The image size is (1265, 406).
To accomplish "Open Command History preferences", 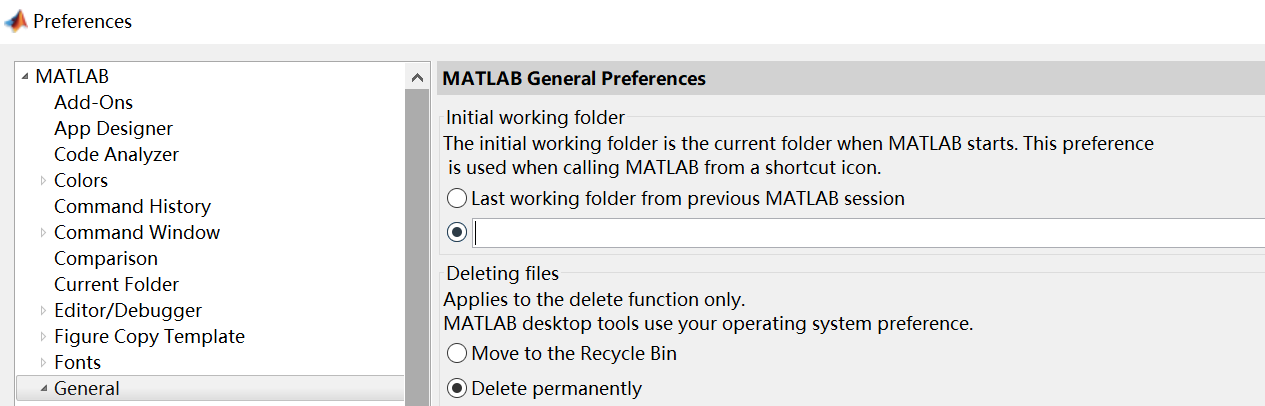I will (132, 207).
